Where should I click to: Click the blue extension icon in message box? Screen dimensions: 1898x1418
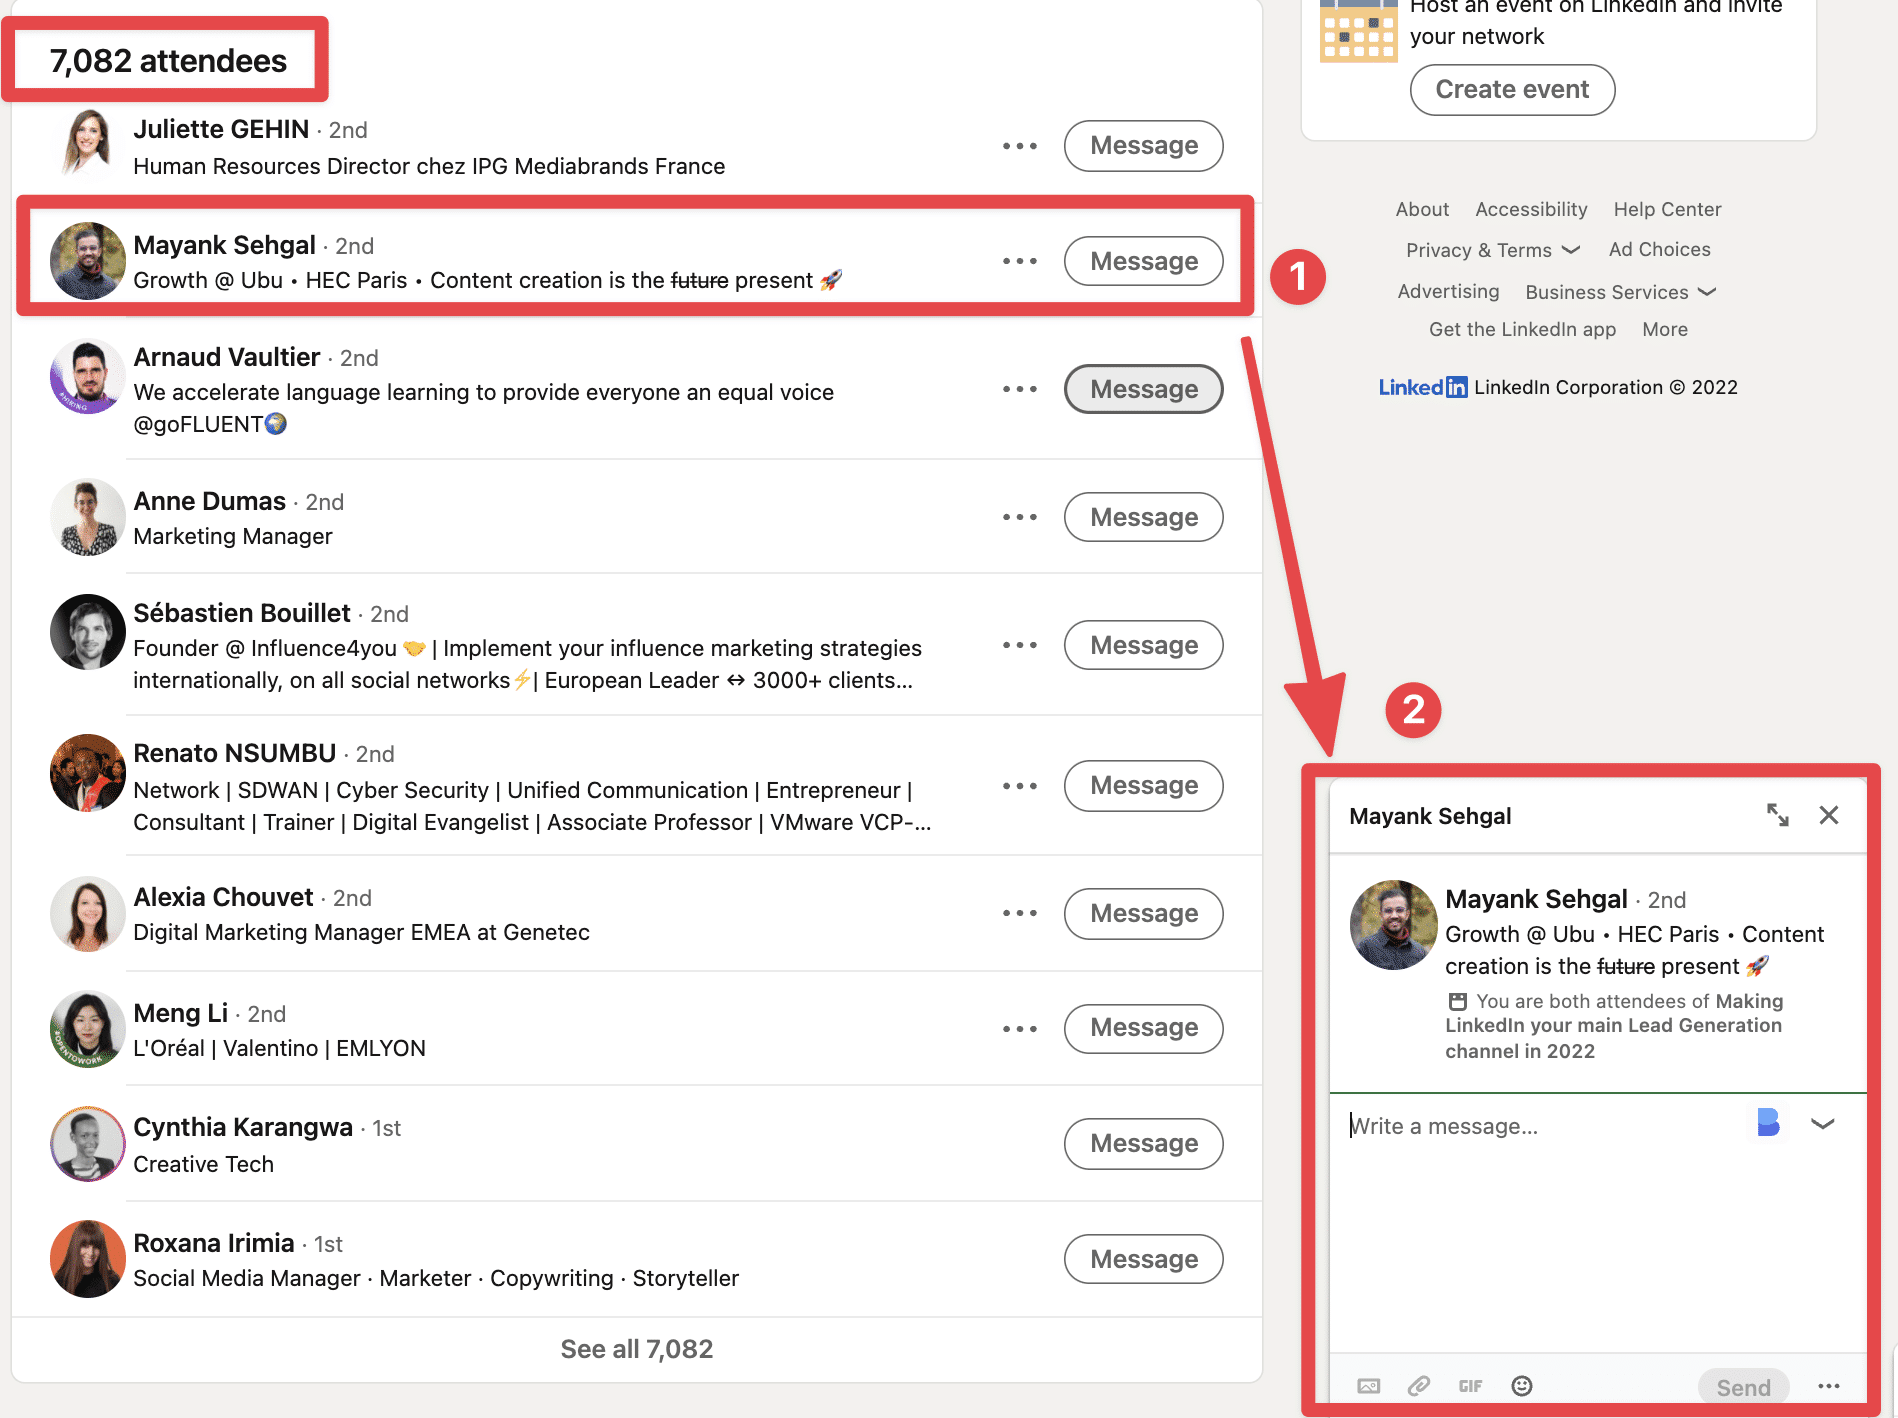(1768, 1123)
